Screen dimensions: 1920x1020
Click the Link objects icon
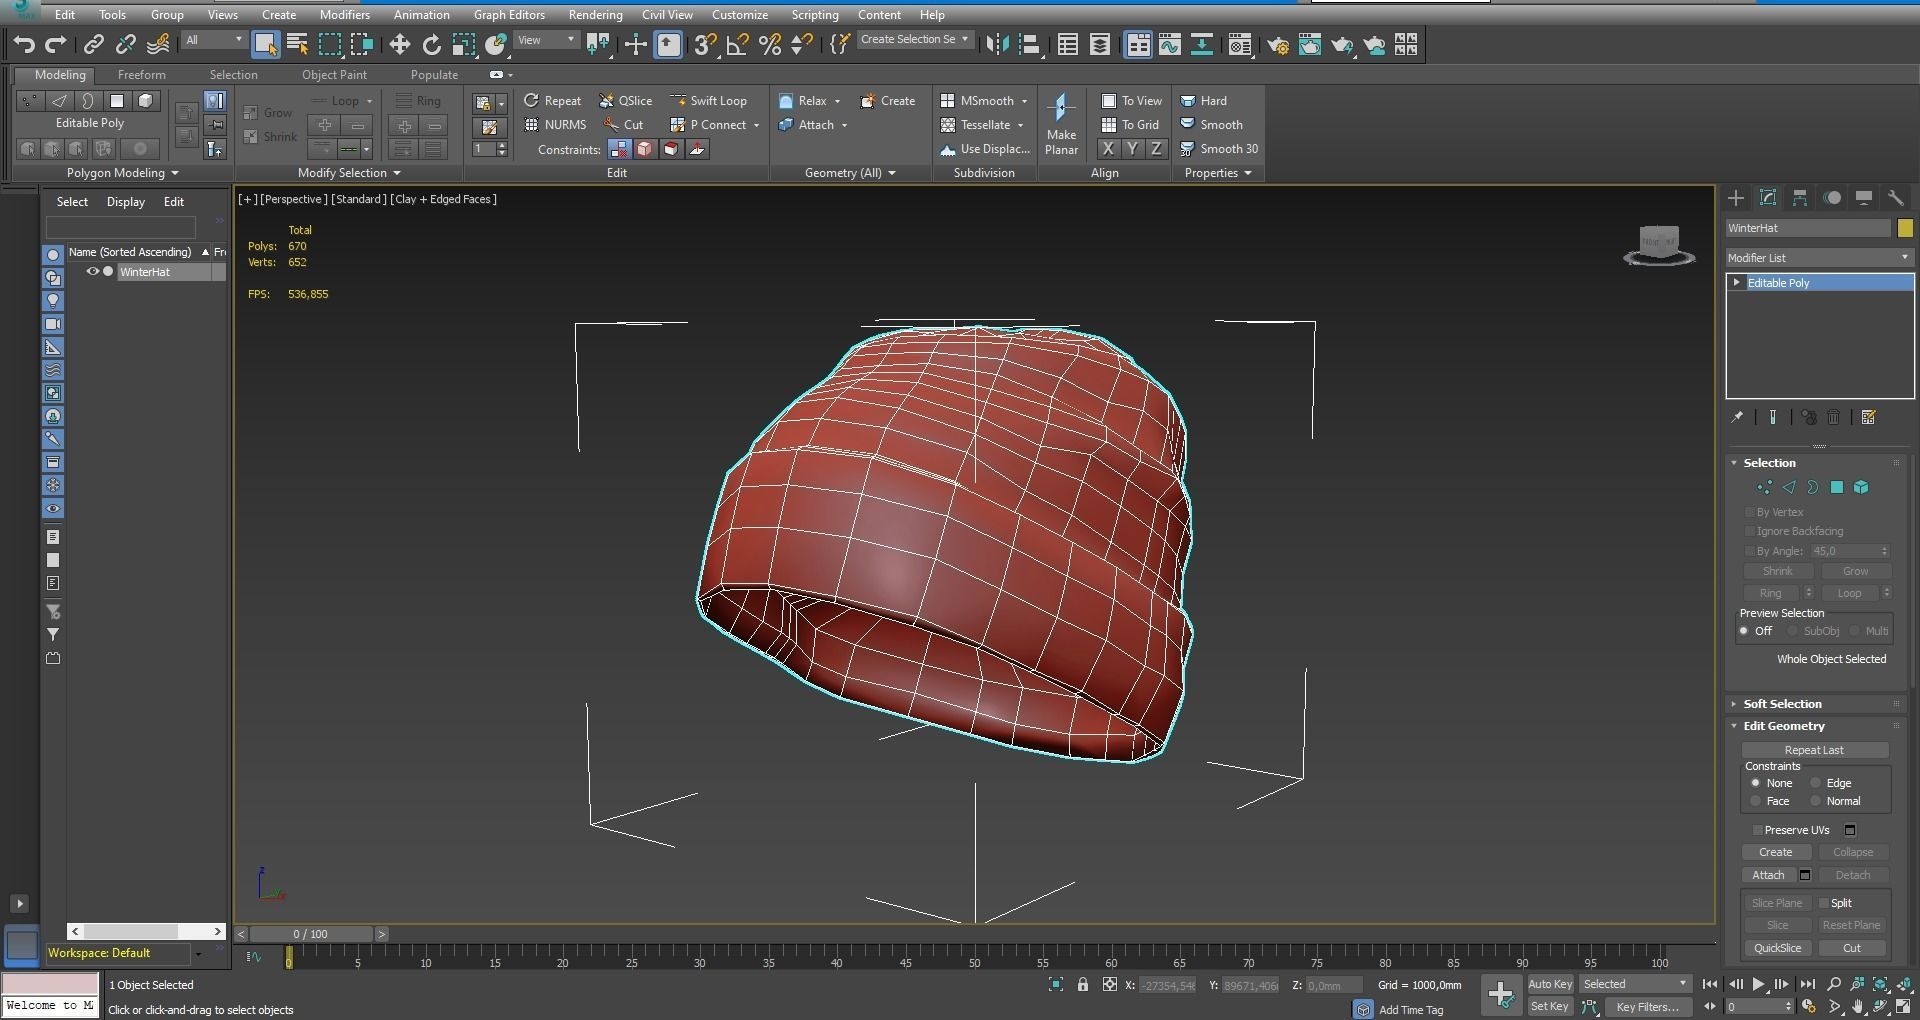point(93,44)
